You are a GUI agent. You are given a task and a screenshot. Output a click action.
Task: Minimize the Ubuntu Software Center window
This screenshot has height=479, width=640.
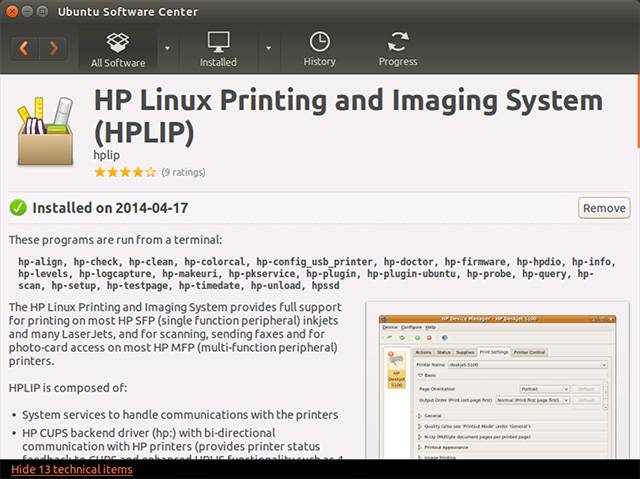[27, 11]
